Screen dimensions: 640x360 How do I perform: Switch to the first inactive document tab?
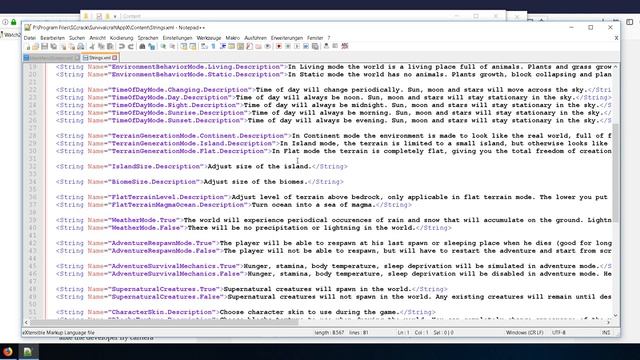(51, 58)
